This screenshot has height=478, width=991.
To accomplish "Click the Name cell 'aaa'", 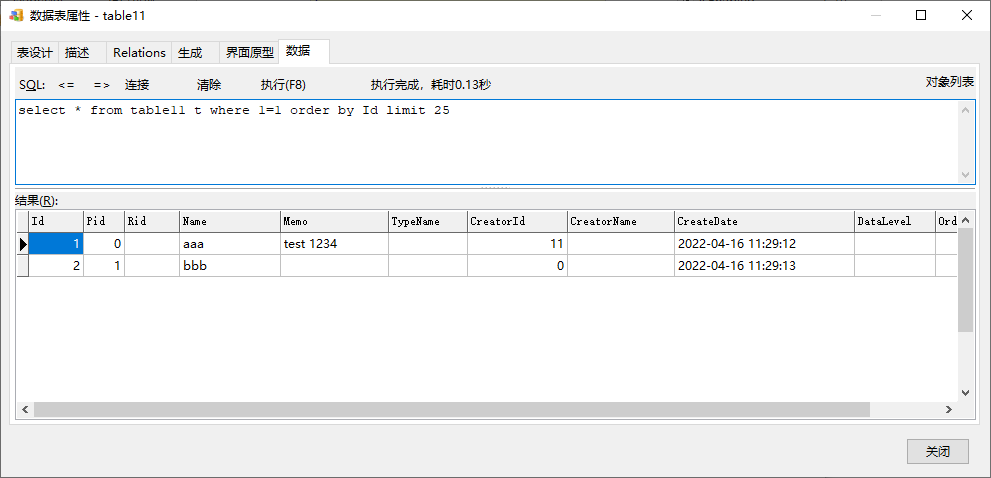I will (230, 244).
